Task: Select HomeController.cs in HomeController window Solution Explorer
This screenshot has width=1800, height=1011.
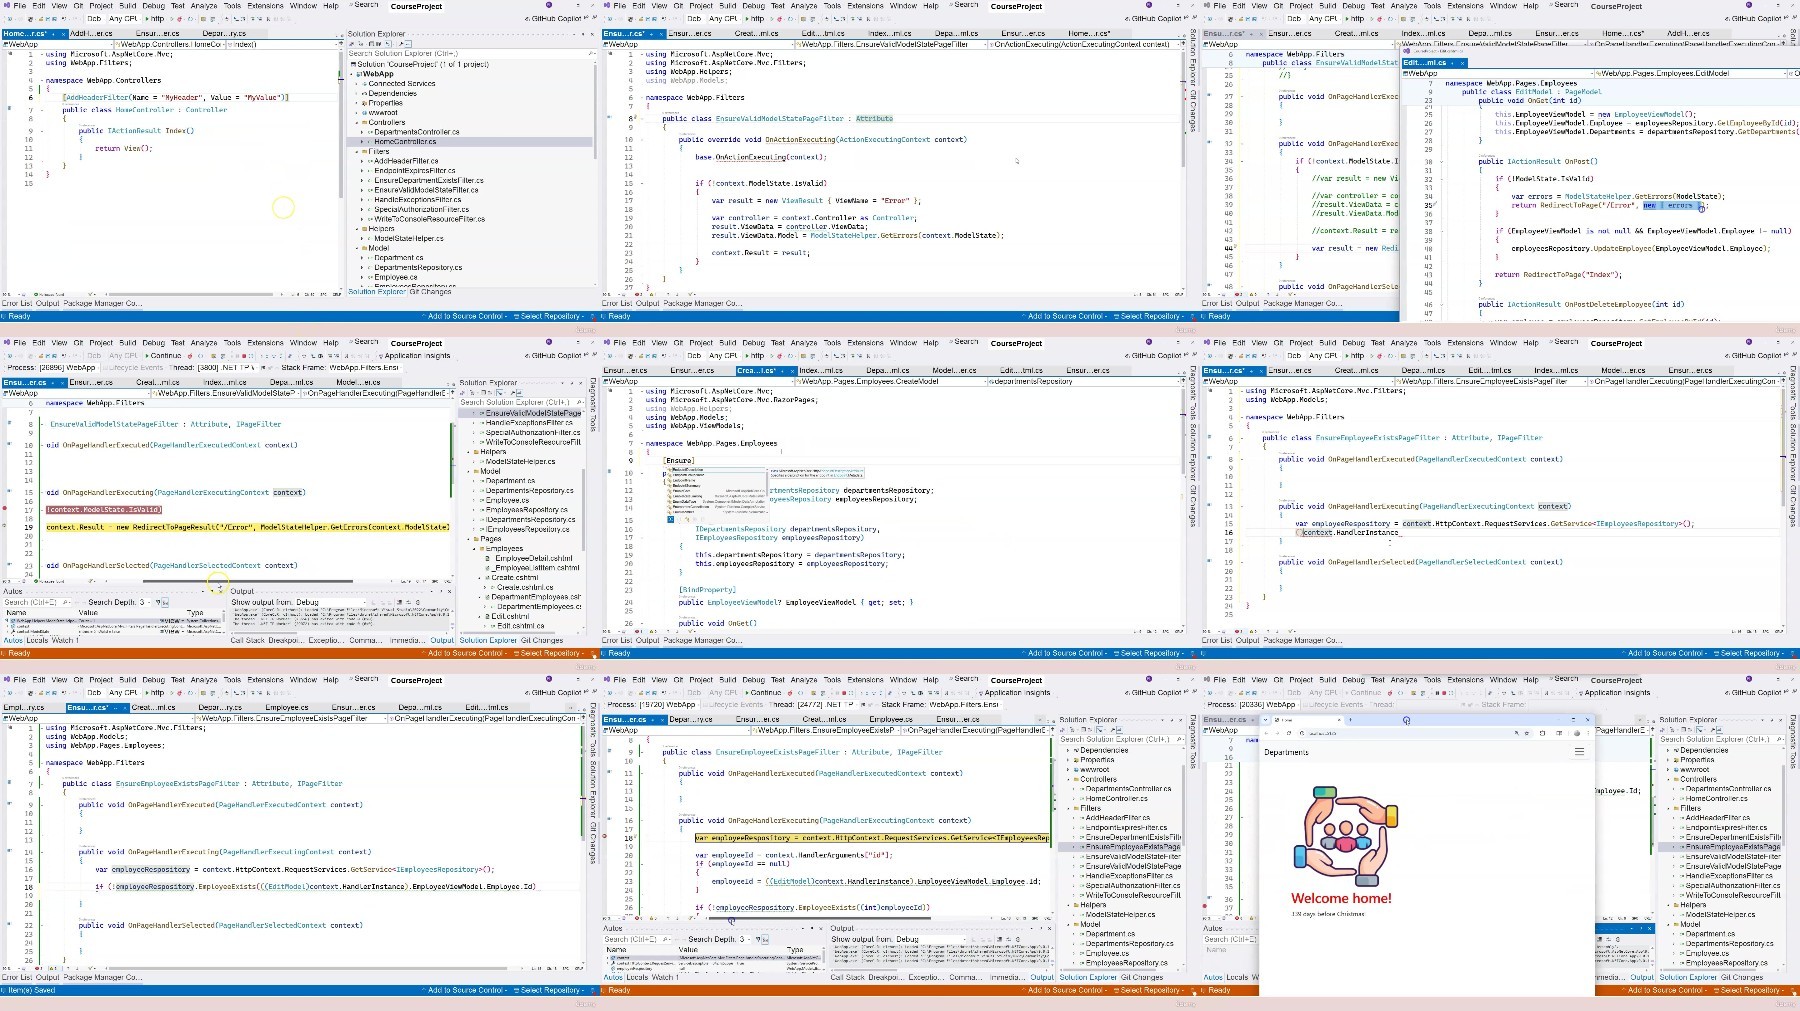Action: pos(405,141)
